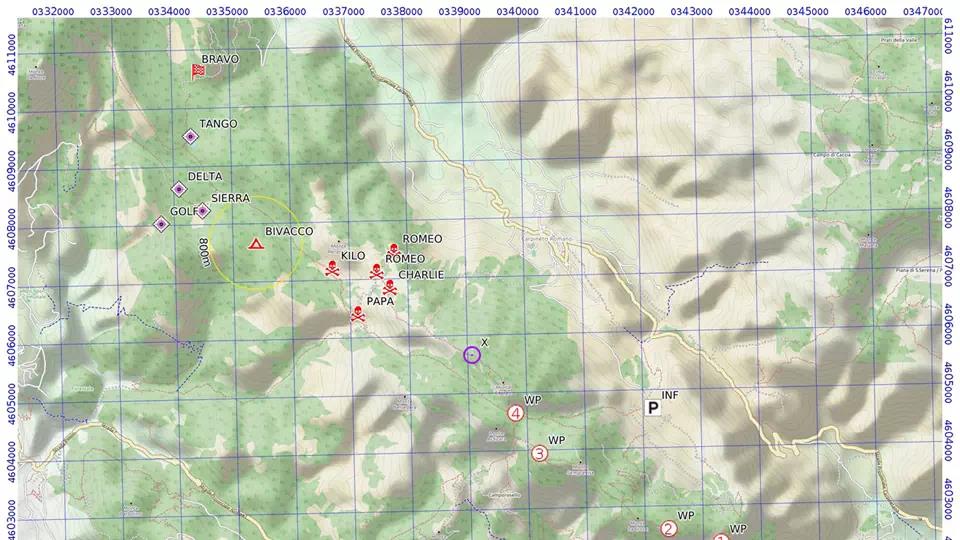
Task: Select the SIERRA label text
Action: tap(230, 198)
